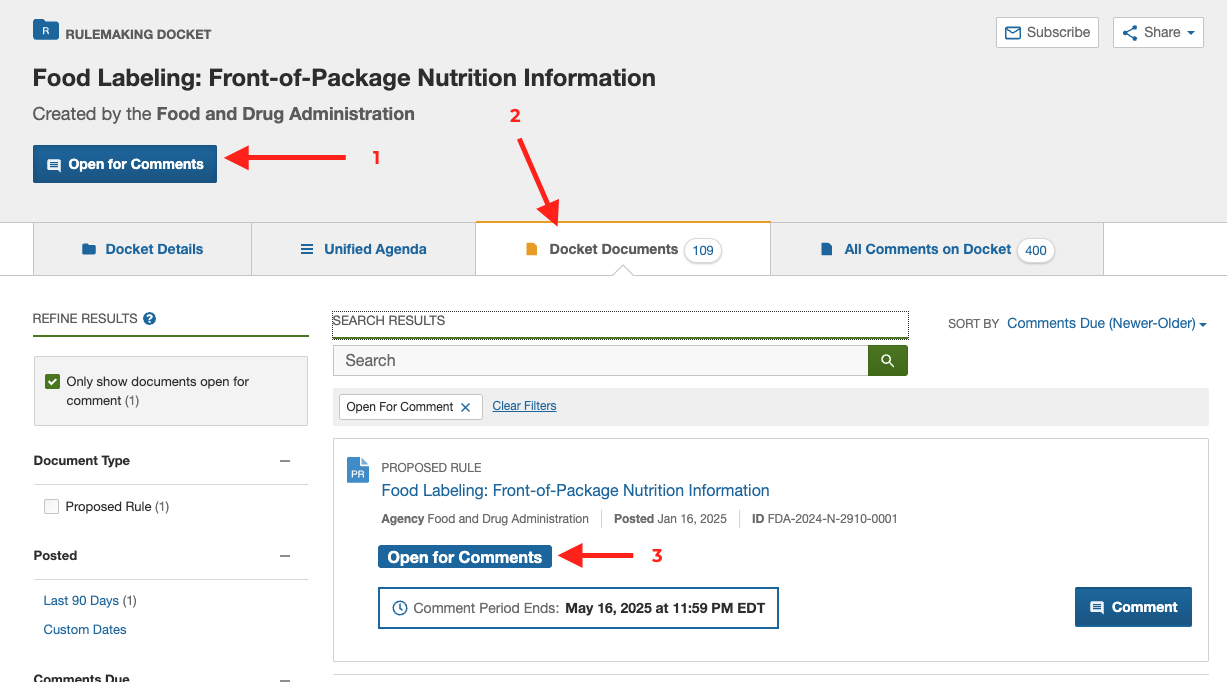Open the Sort By Comments Due dropdown
The image size is (1227, 682).
point(1106,323)
